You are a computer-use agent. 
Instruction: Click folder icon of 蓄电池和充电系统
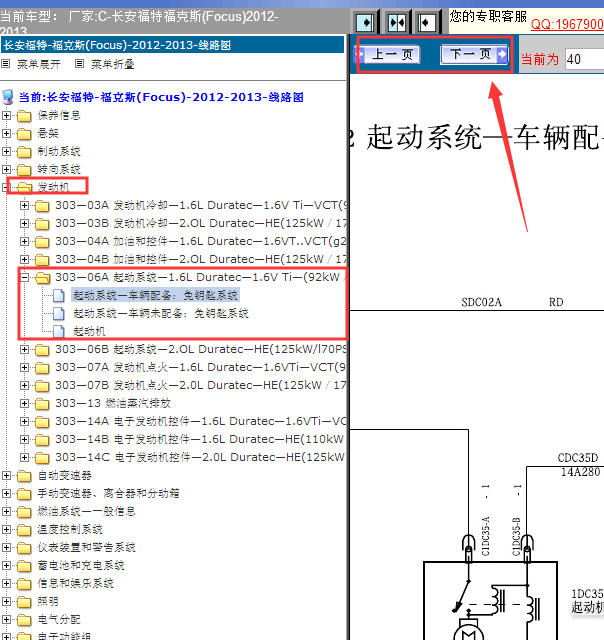pyautogui.click(x=24, y=566)
